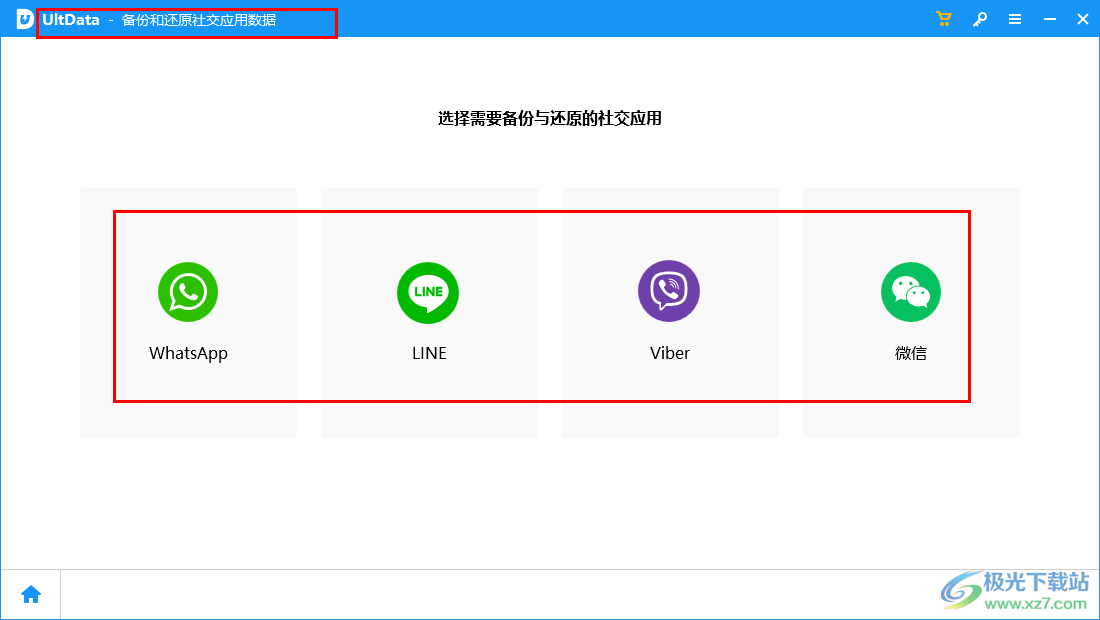Click the 微信 label text
Image resolution: width=1100 pixels, height=620 pixels.
911,353
